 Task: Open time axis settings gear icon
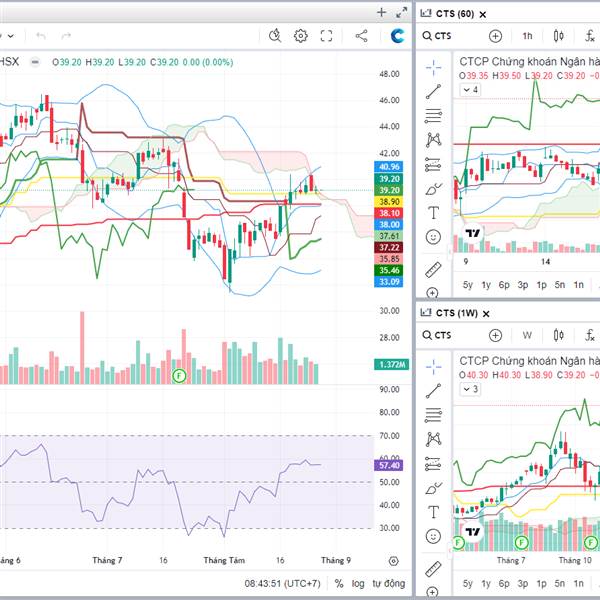[394, 561]
